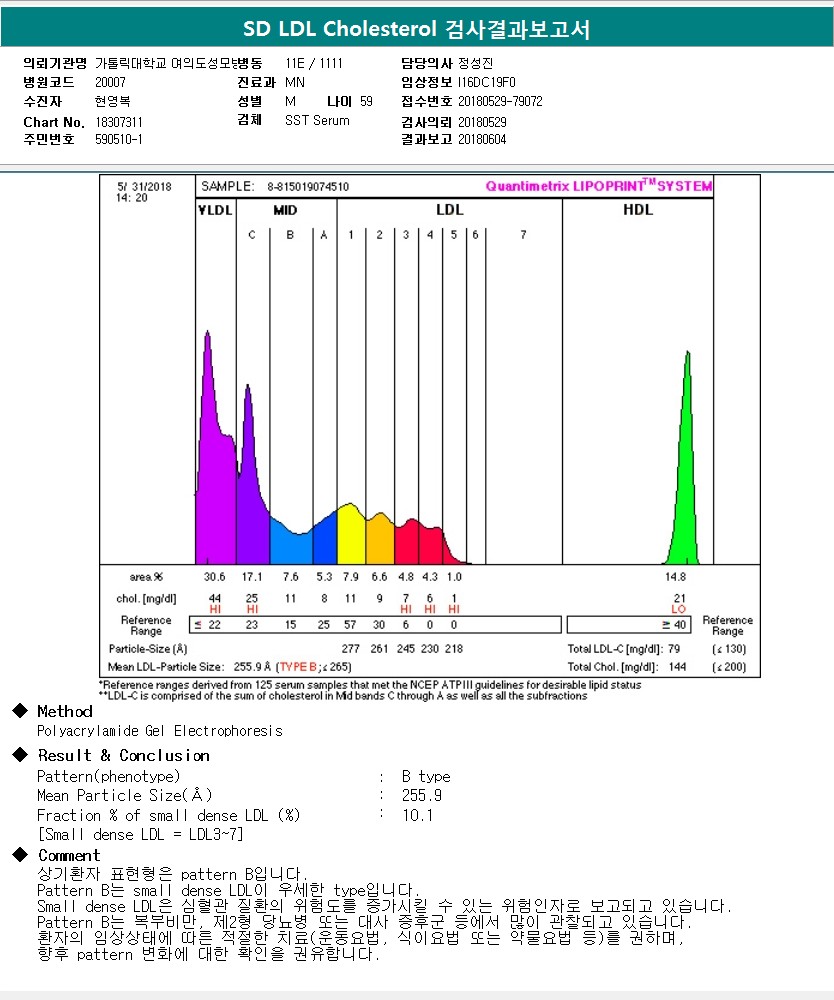834x1000 pixels.
Task: Select the orange LDL 2 band area
Action: pos(380,540)
